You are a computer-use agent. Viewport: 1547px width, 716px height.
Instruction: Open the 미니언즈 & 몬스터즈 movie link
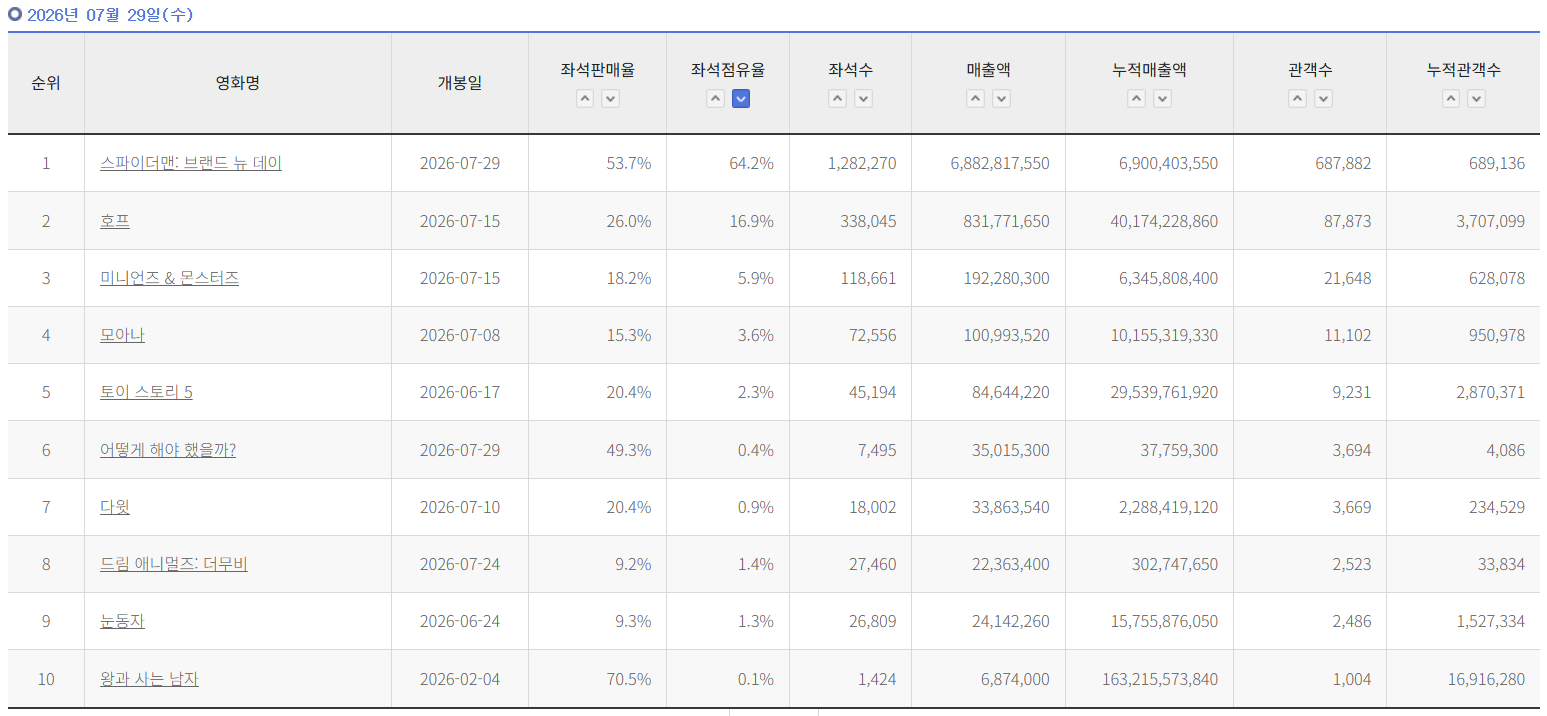pos(169,278)
